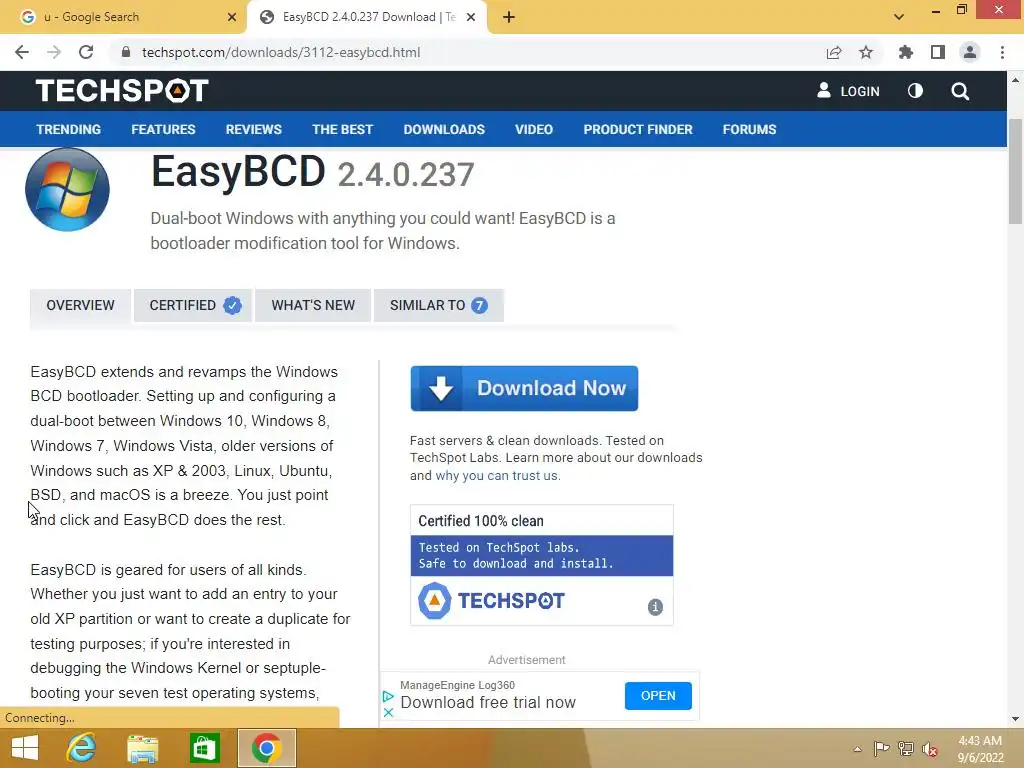Click 'Download free trial now' ad text

coord(488,703)
